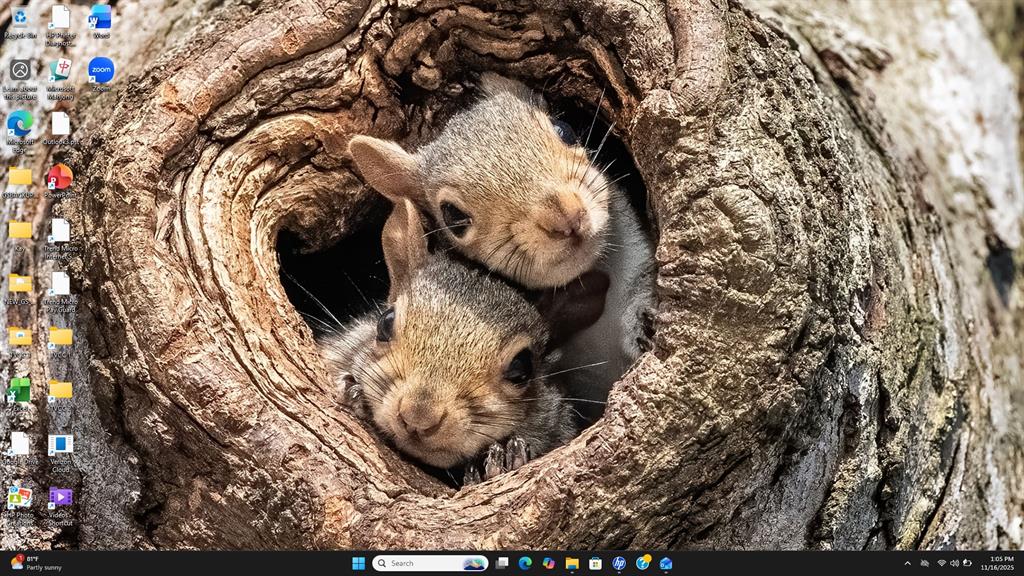Open Microsoft Edge desktop shortcut
This screenshot has height=576, width=1024.
(20, 124)
